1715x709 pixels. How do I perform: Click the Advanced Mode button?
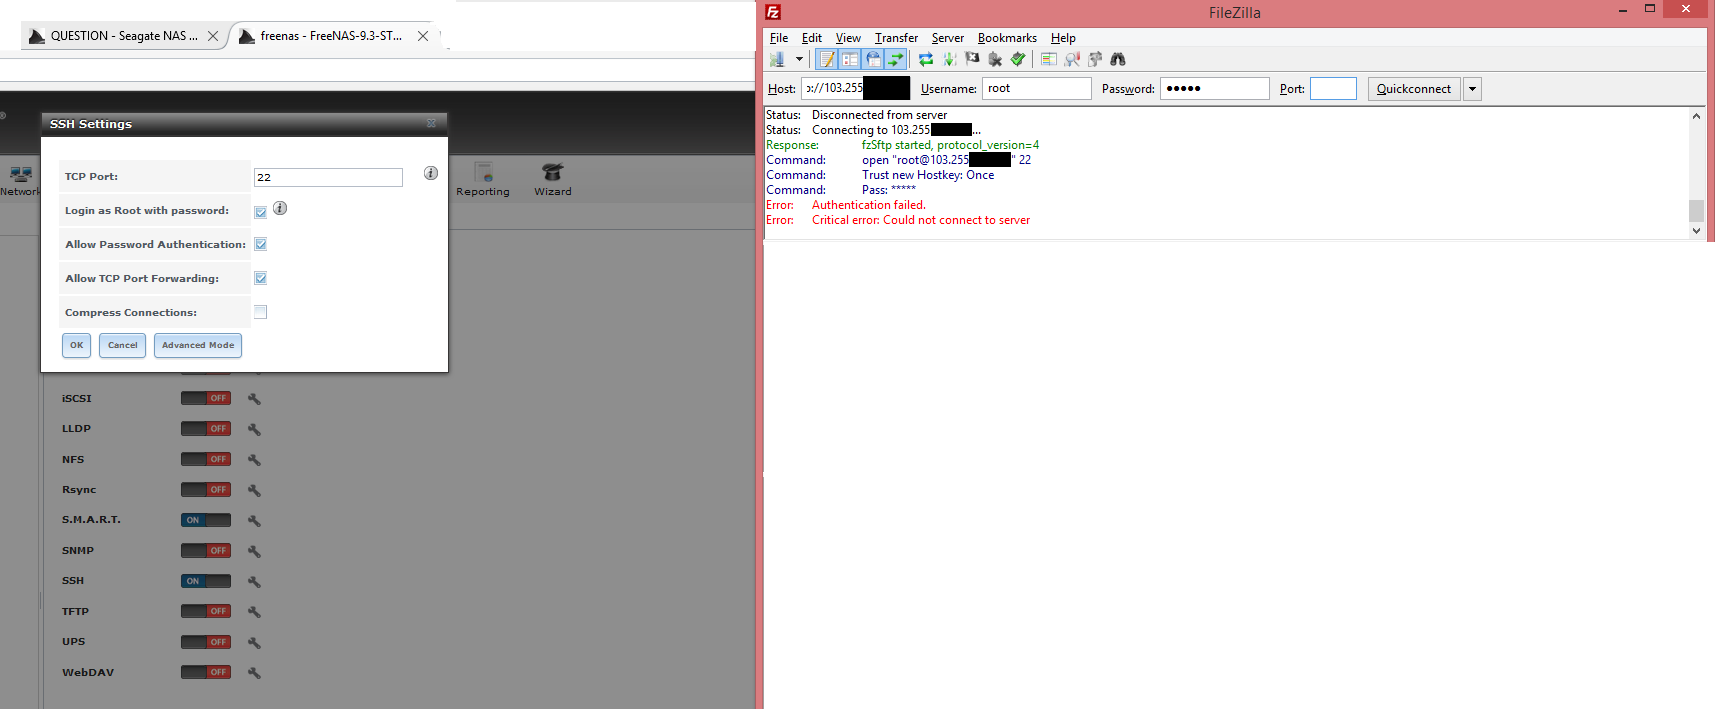(198, 345)
